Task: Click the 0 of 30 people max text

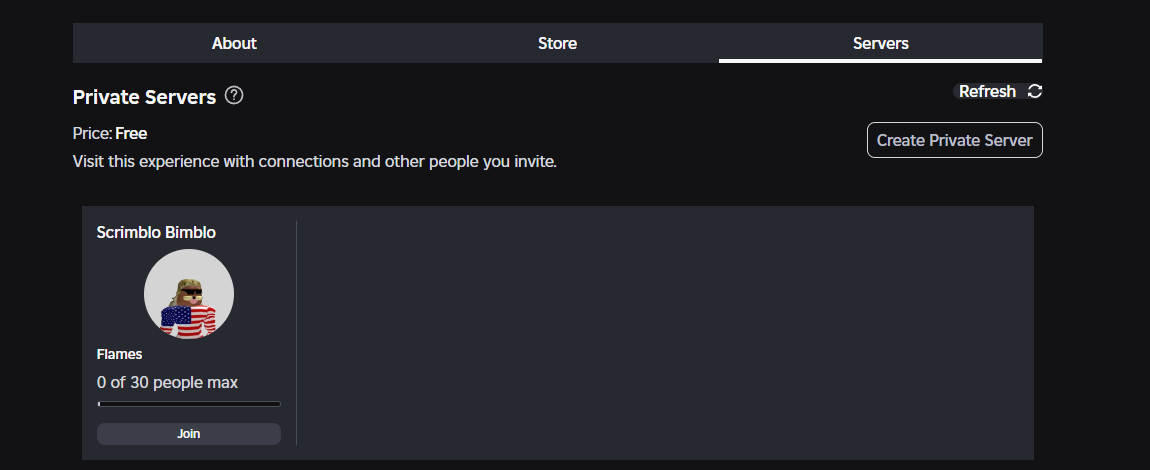Action: coord(167,383)
